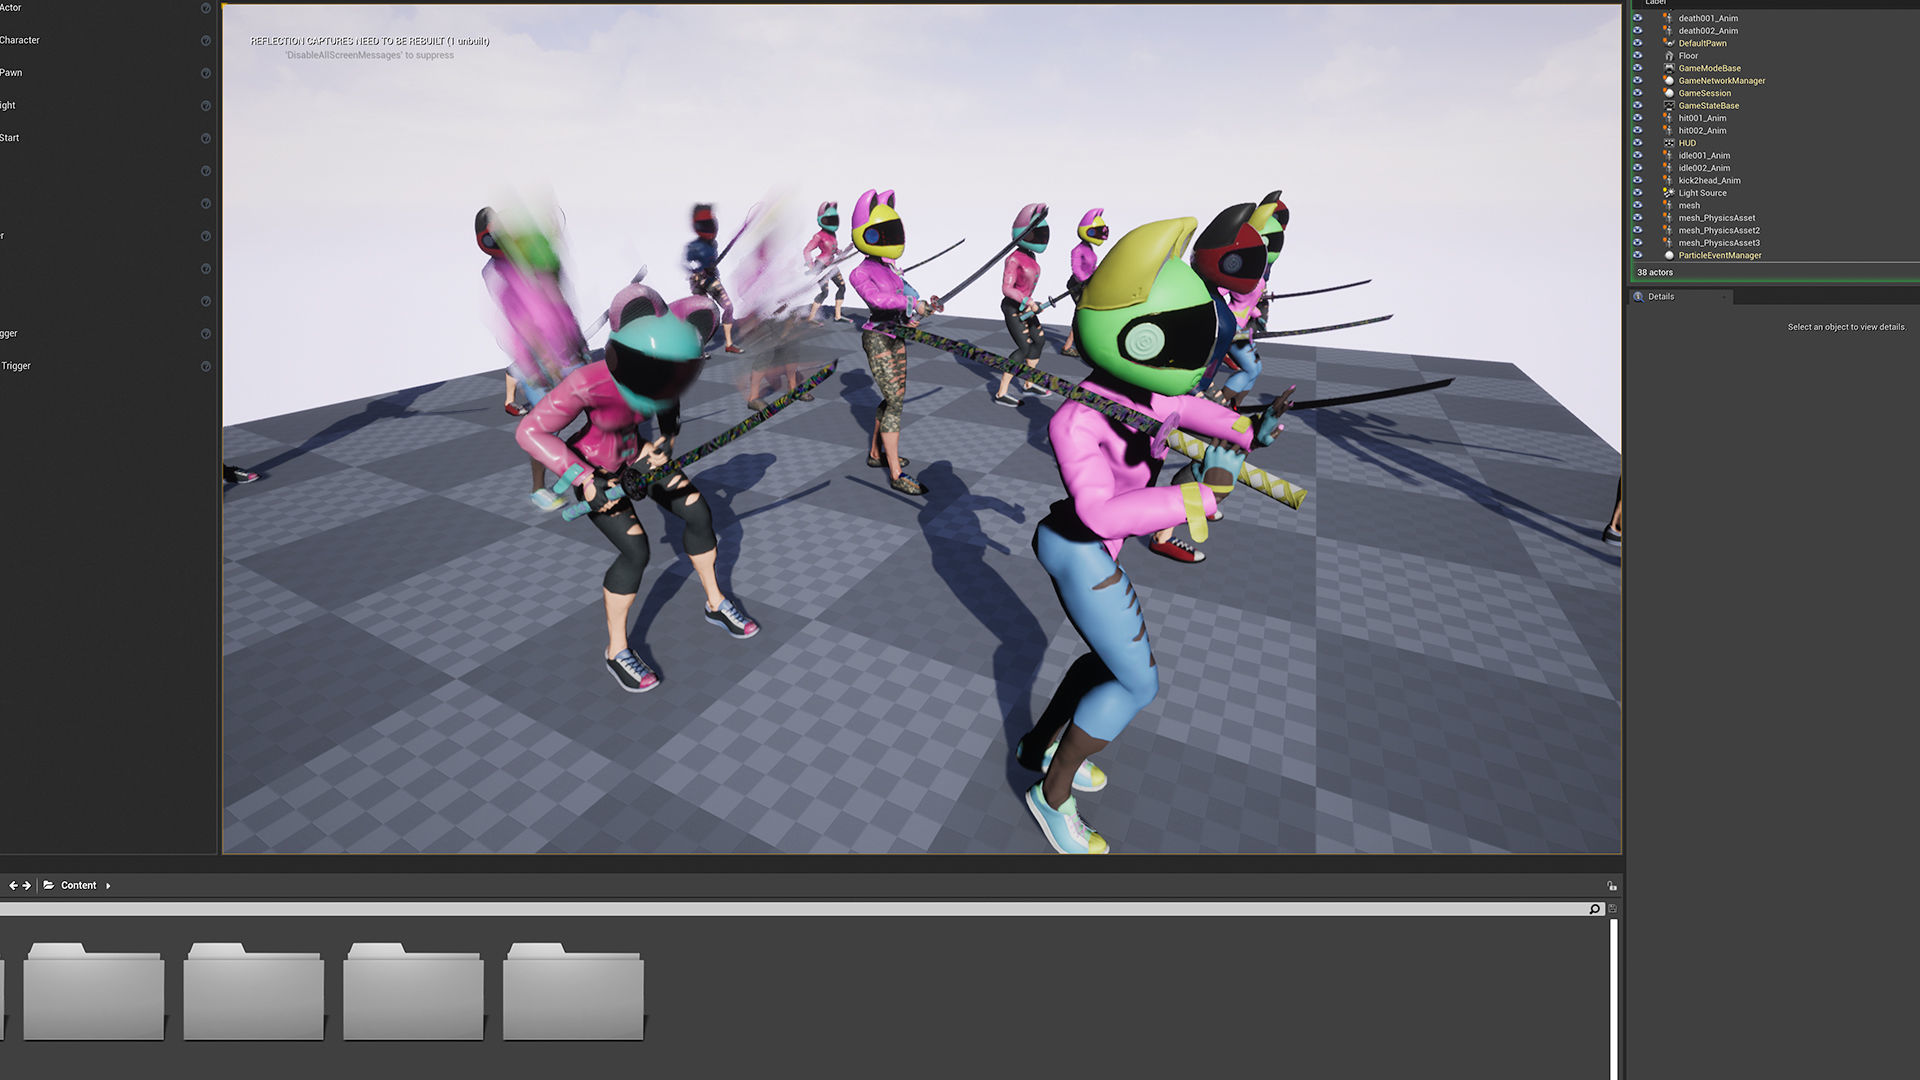Image resolution: width=1920 pixels, height=1080 pixels.
Task: Click the Light Source sun icon
Action: coord(1668,193)
